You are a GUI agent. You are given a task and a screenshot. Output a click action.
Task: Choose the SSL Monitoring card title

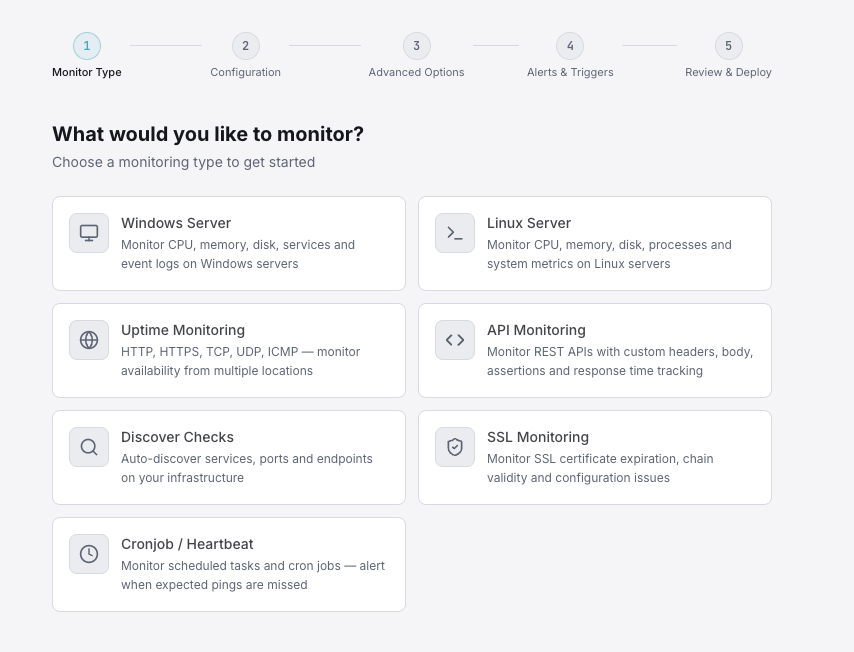coord(538,437)
